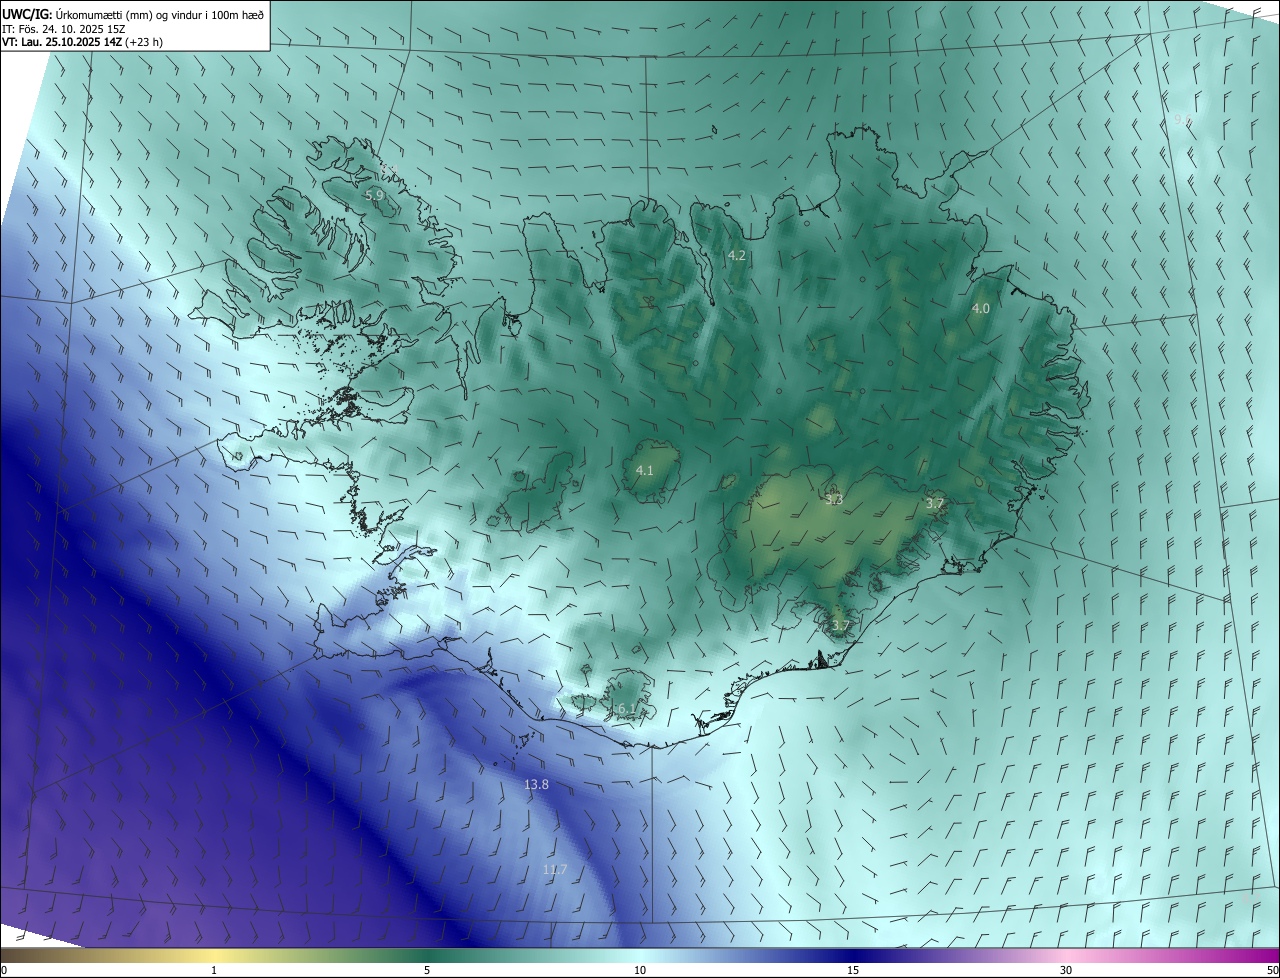Click the 5.9 value on the map

(x=374, y=195)
